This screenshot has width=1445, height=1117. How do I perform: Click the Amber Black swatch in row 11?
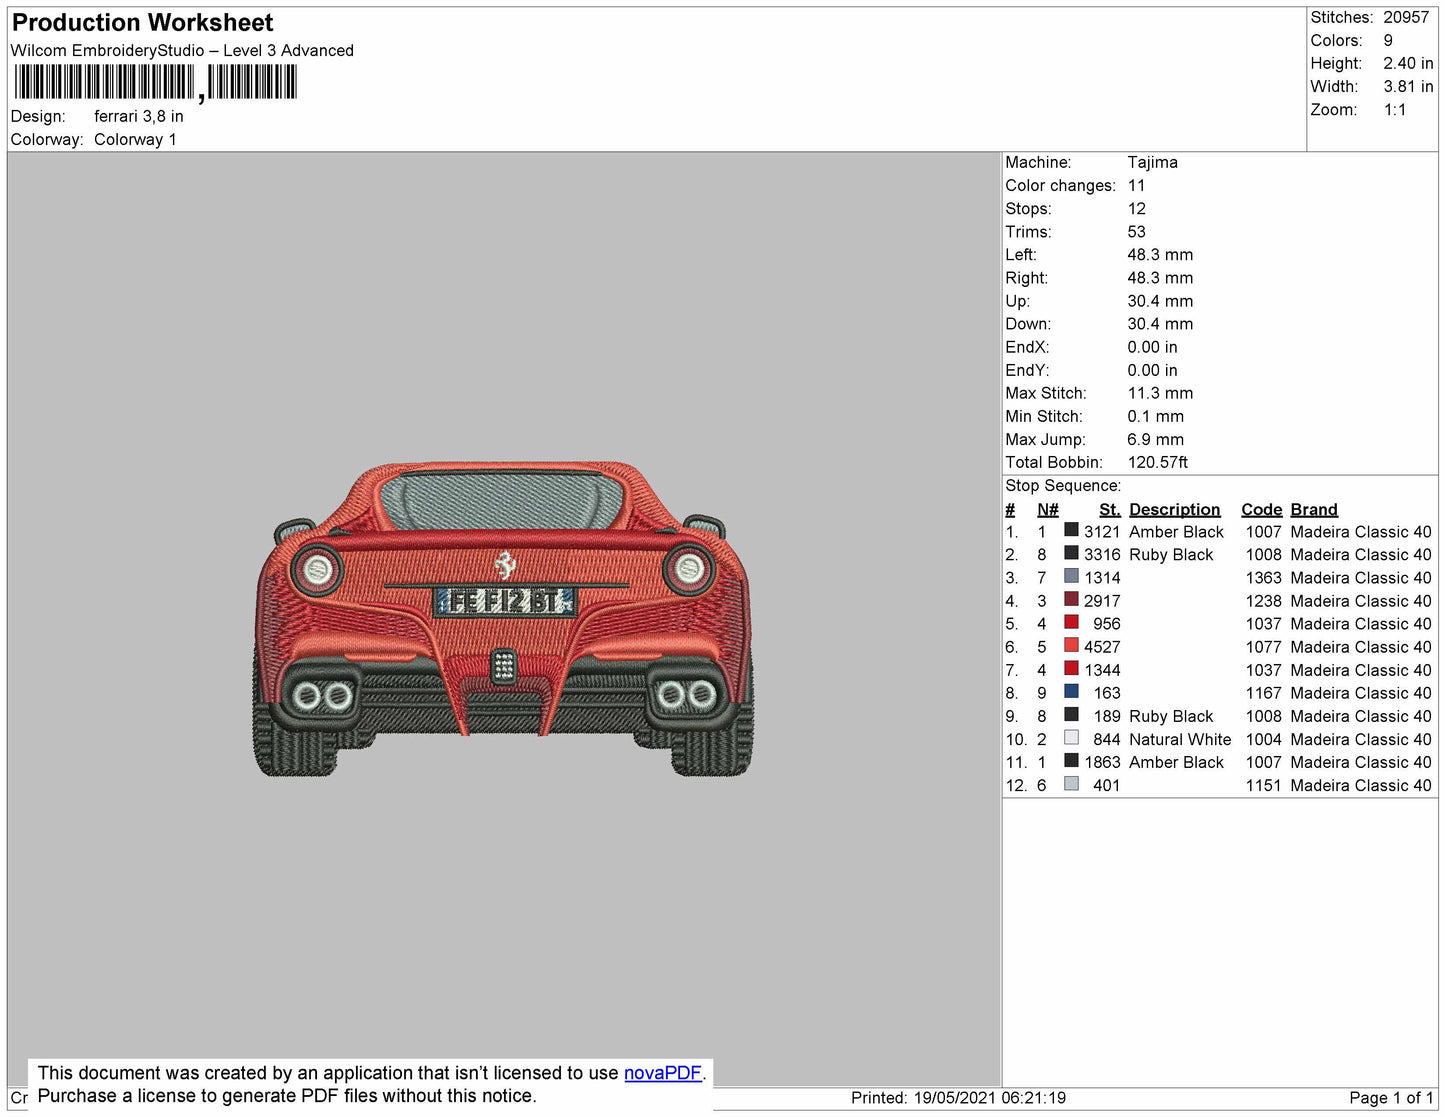pos(1071,760)
